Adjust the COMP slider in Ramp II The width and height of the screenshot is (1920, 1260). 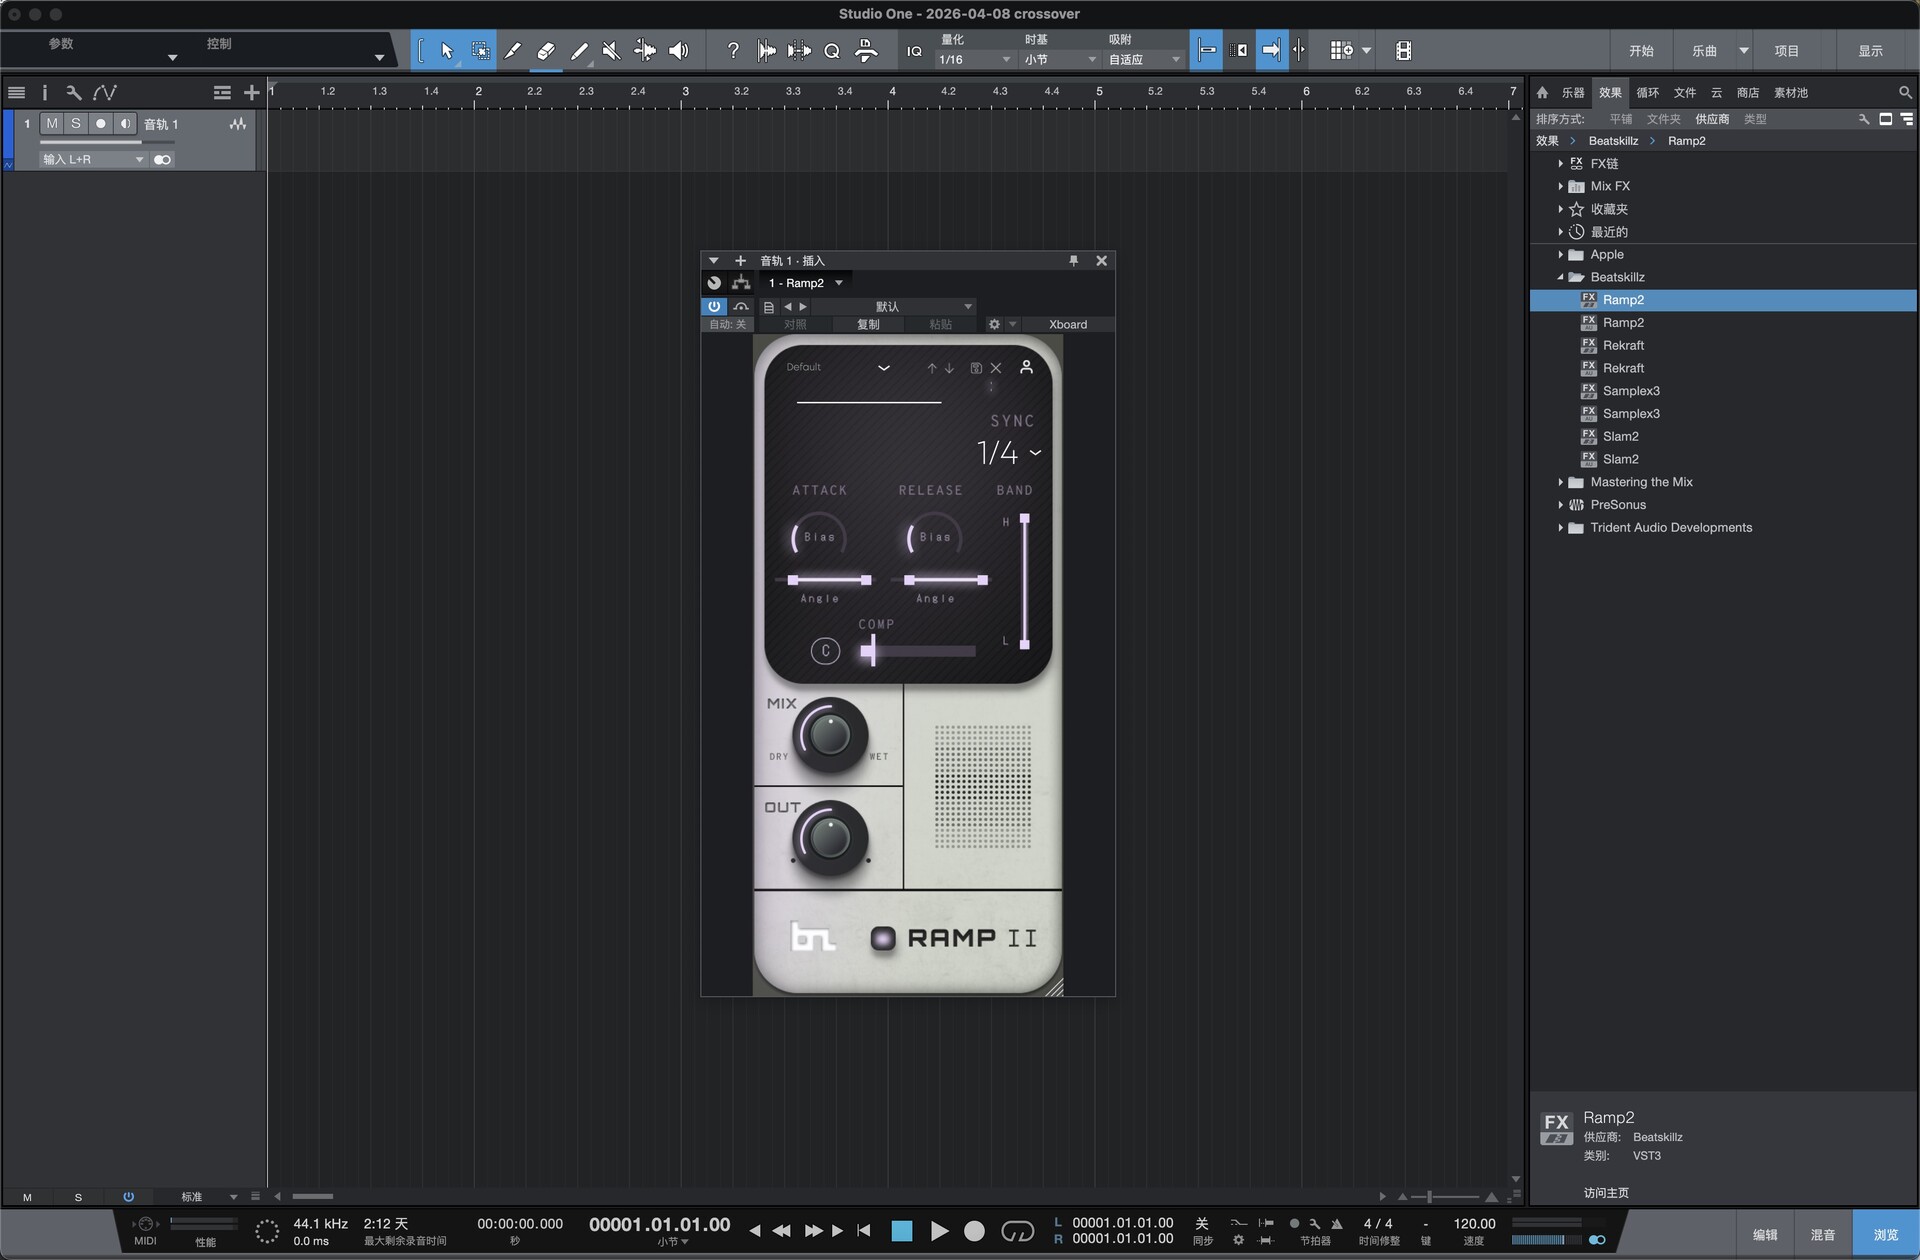[919, 652]
